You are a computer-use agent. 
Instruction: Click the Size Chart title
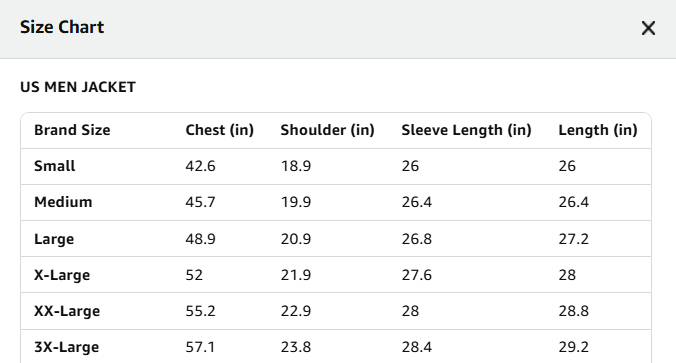[62, 27]
